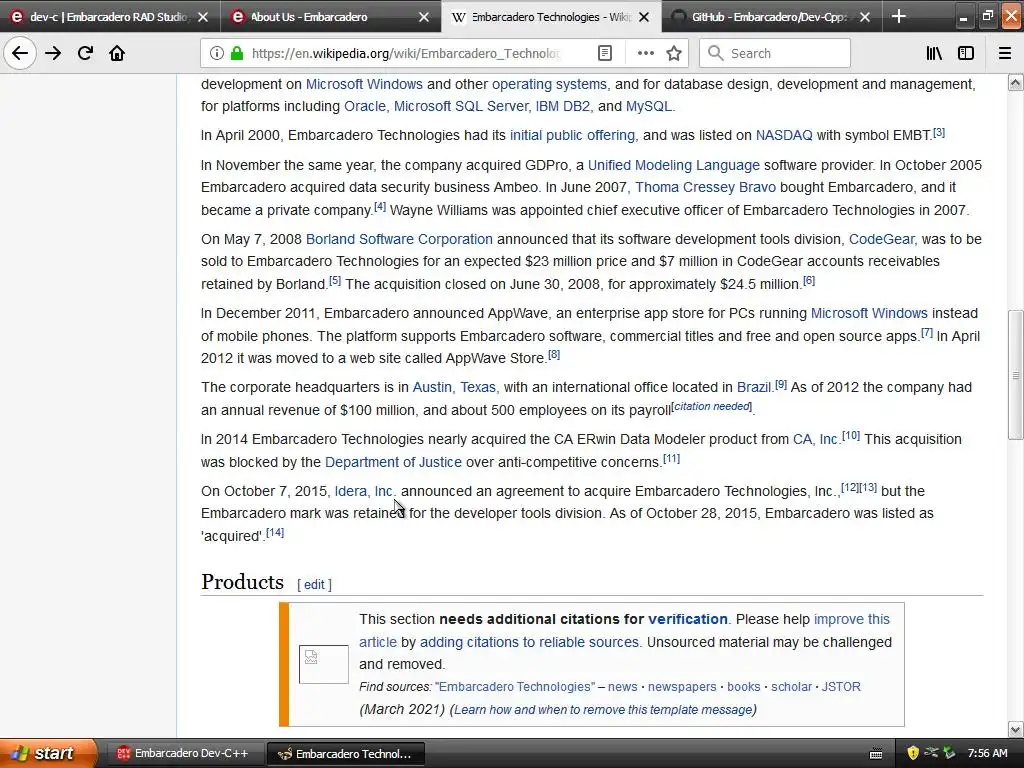The height and width of the screenshot is (768, 1024).
Task: Follow the Oracle link
Action: click(364, 106)
